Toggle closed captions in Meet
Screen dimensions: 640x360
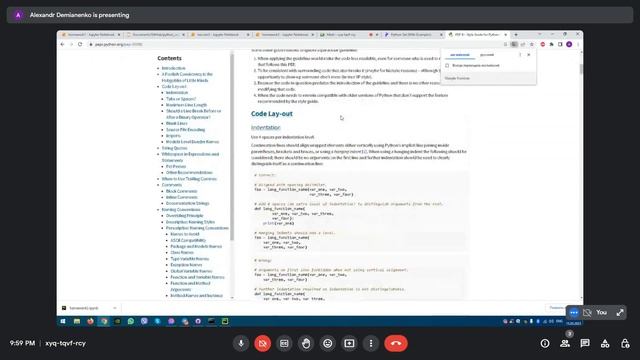tap(284, 343)
